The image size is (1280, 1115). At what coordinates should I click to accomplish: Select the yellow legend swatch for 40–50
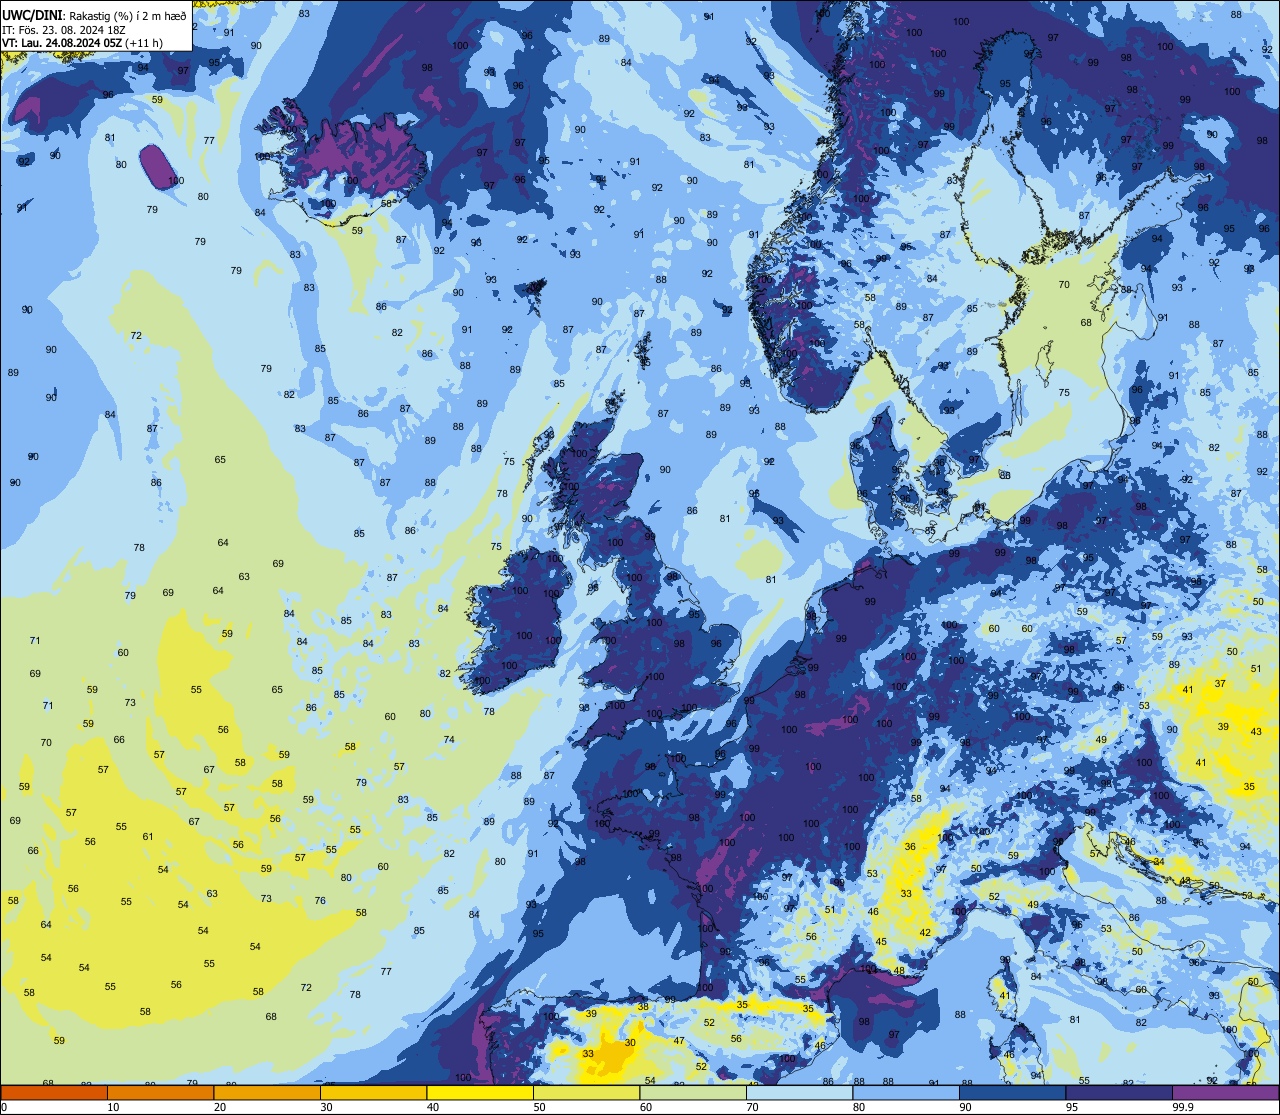click(480, 1092)
